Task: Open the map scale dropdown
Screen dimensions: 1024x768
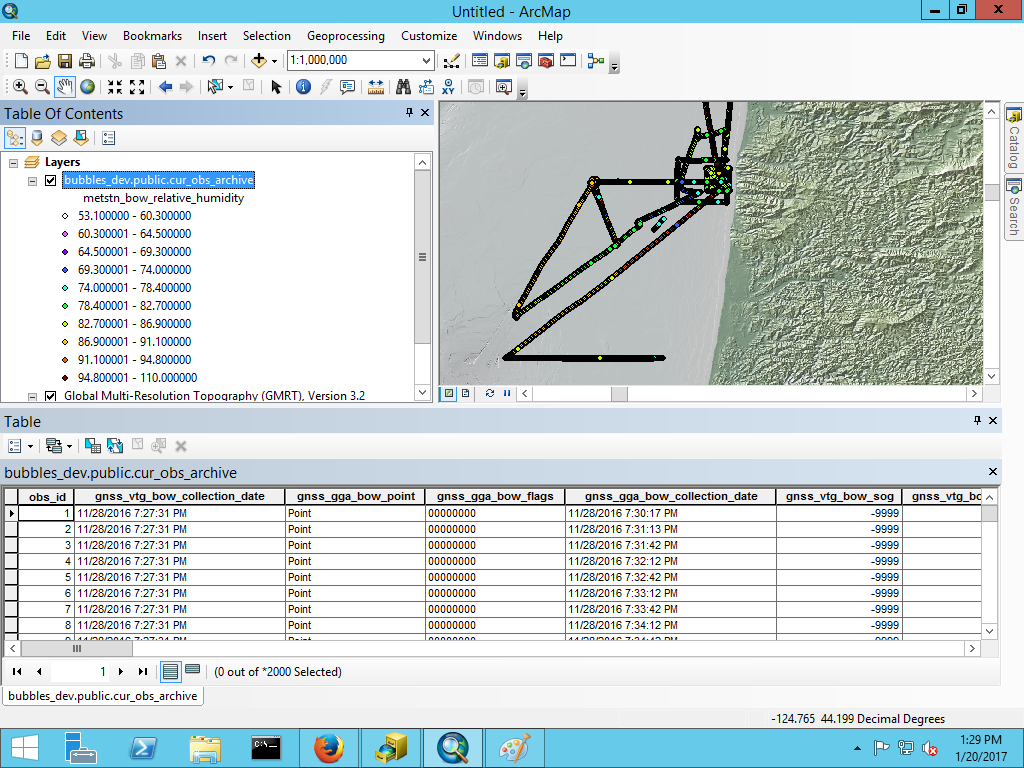Action: click(x=426, y=61)
